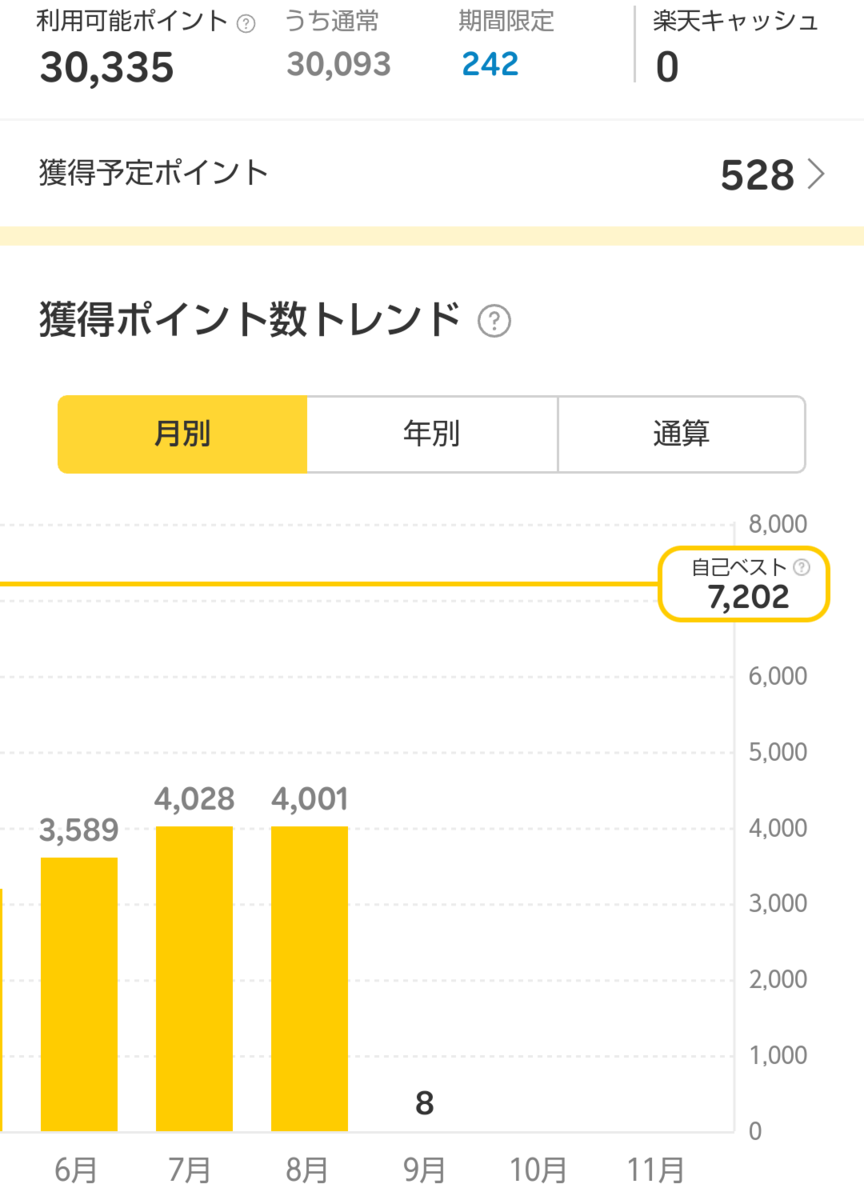Tap available points total 30,335
Screen dimensions: 864x1200
(x=107, y=68)
